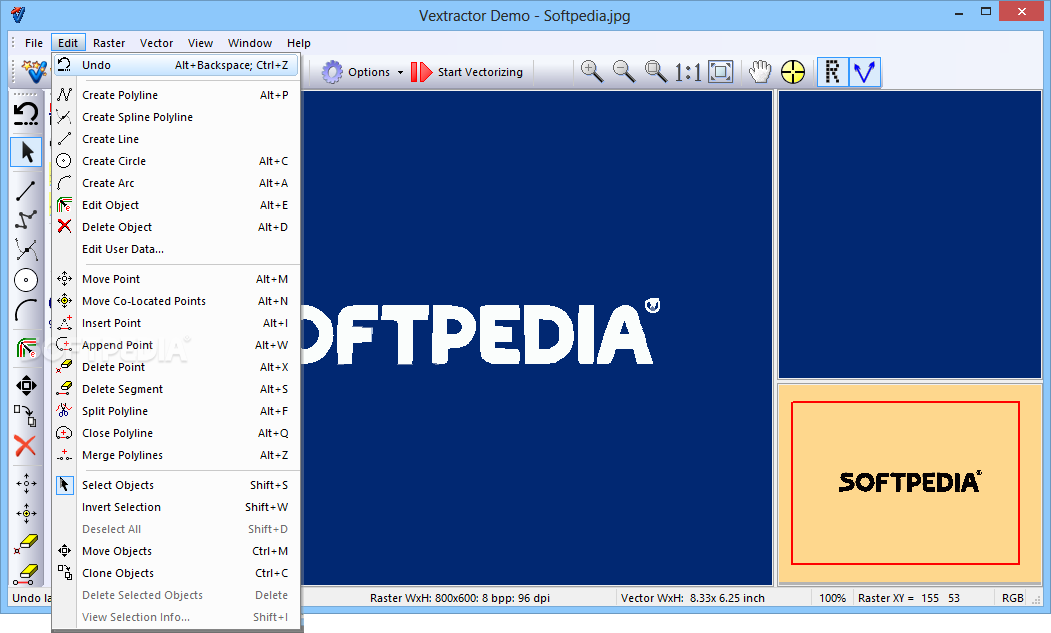Choose the spline polyline tool in sidebar
This screenshot has width=1051, height=633.
coord(26,249)
